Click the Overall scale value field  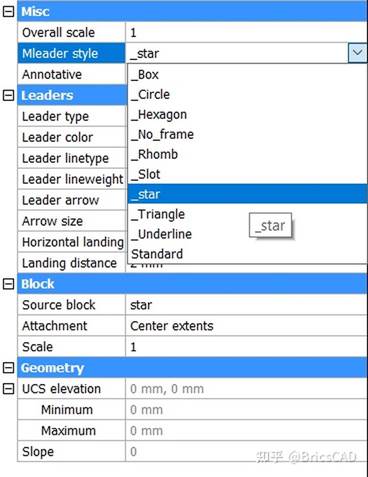246,33
